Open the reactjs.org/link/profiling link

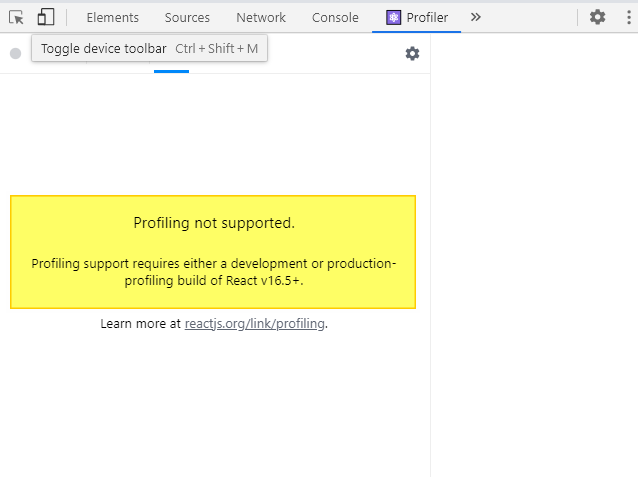[255, 324]
